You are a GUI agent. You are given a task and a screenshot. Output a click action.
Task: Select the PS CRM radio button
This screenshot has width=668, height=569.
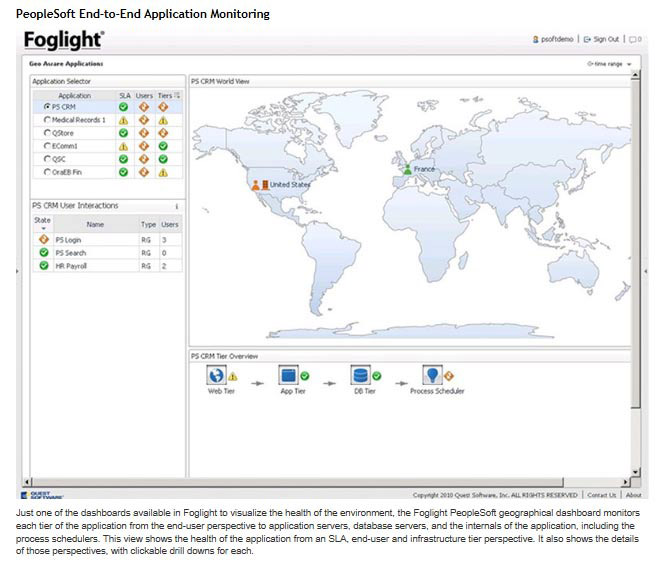(47, 106)
